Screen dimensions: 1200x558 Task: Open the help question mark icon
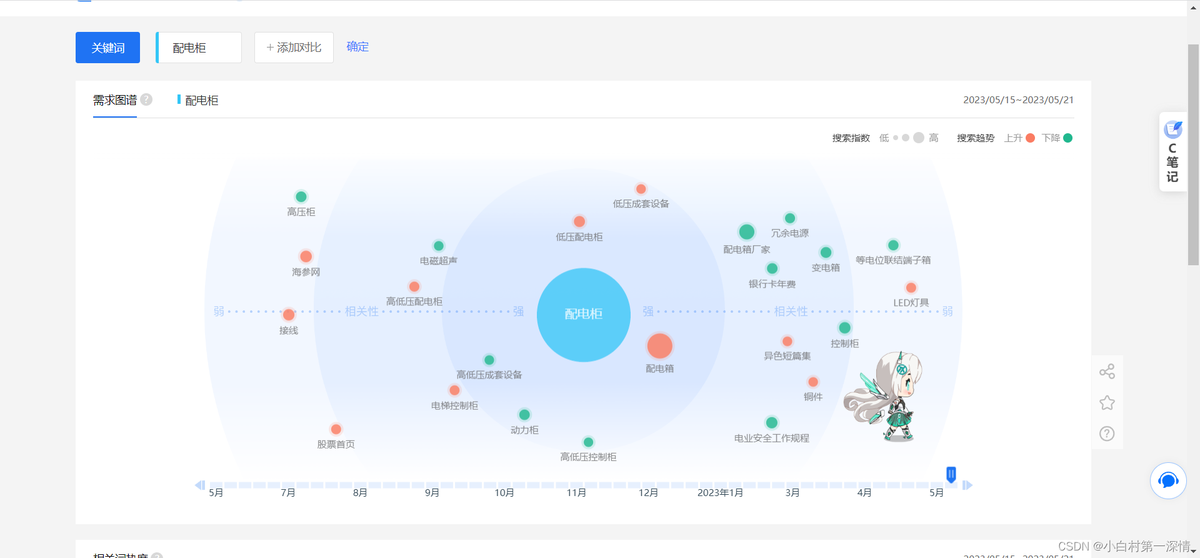point(1107,434)
